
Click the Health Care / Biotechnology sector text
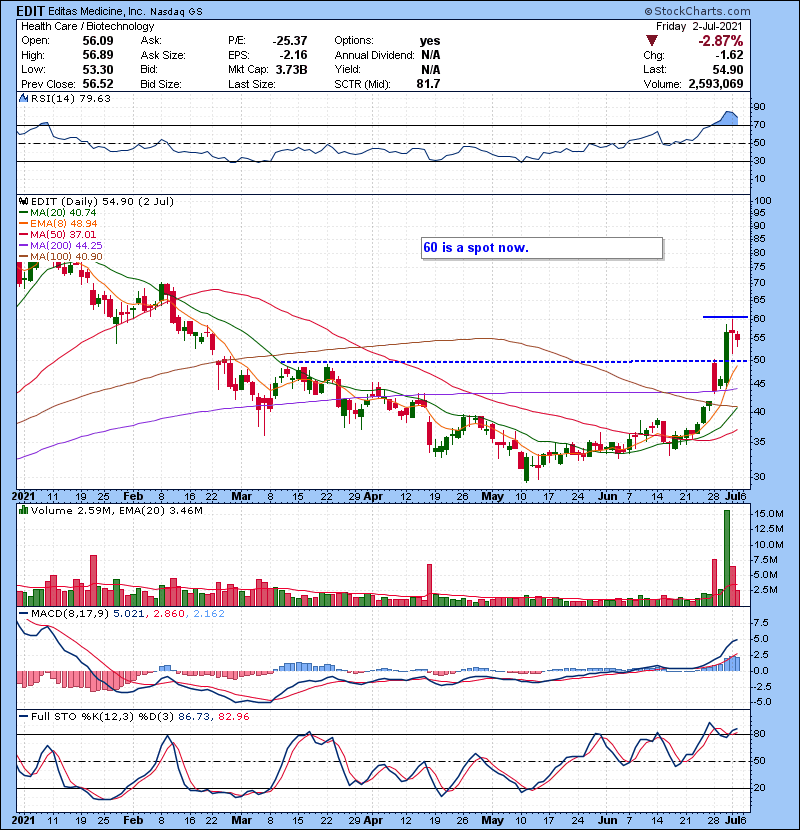(87, 26)
